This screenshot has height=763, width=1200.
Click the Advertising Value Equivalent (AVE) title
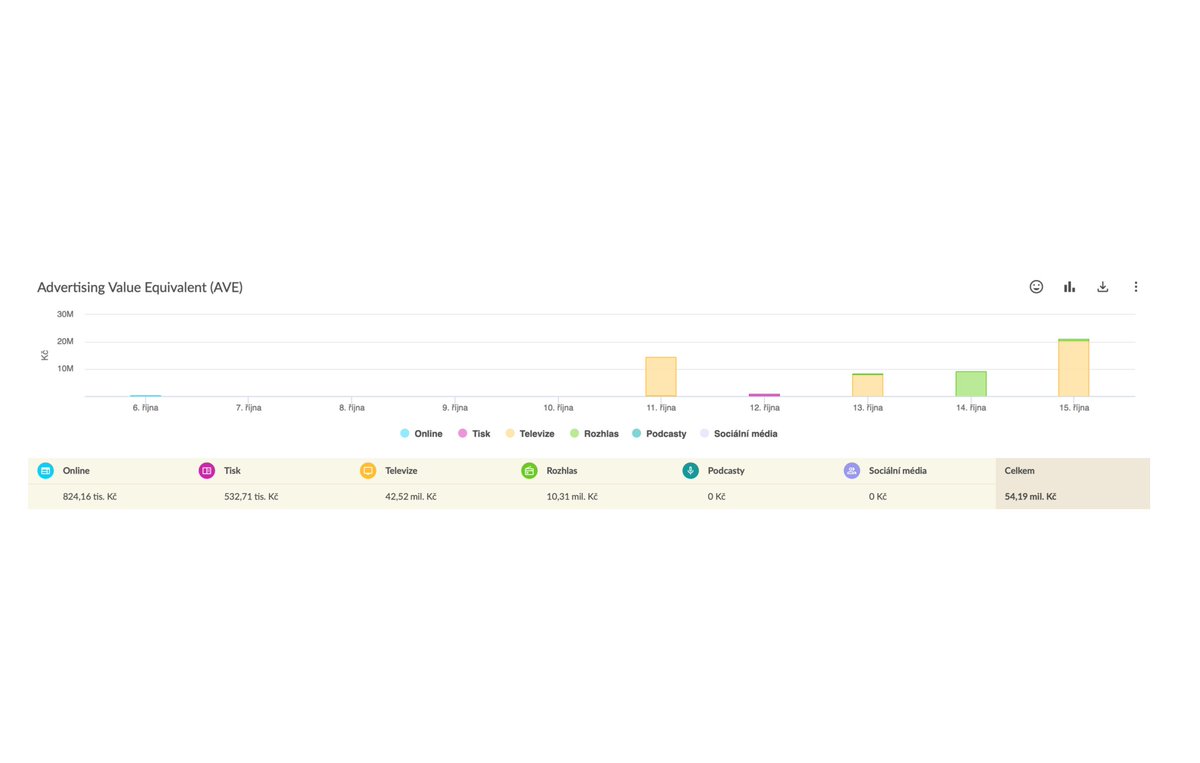(140, 287)
